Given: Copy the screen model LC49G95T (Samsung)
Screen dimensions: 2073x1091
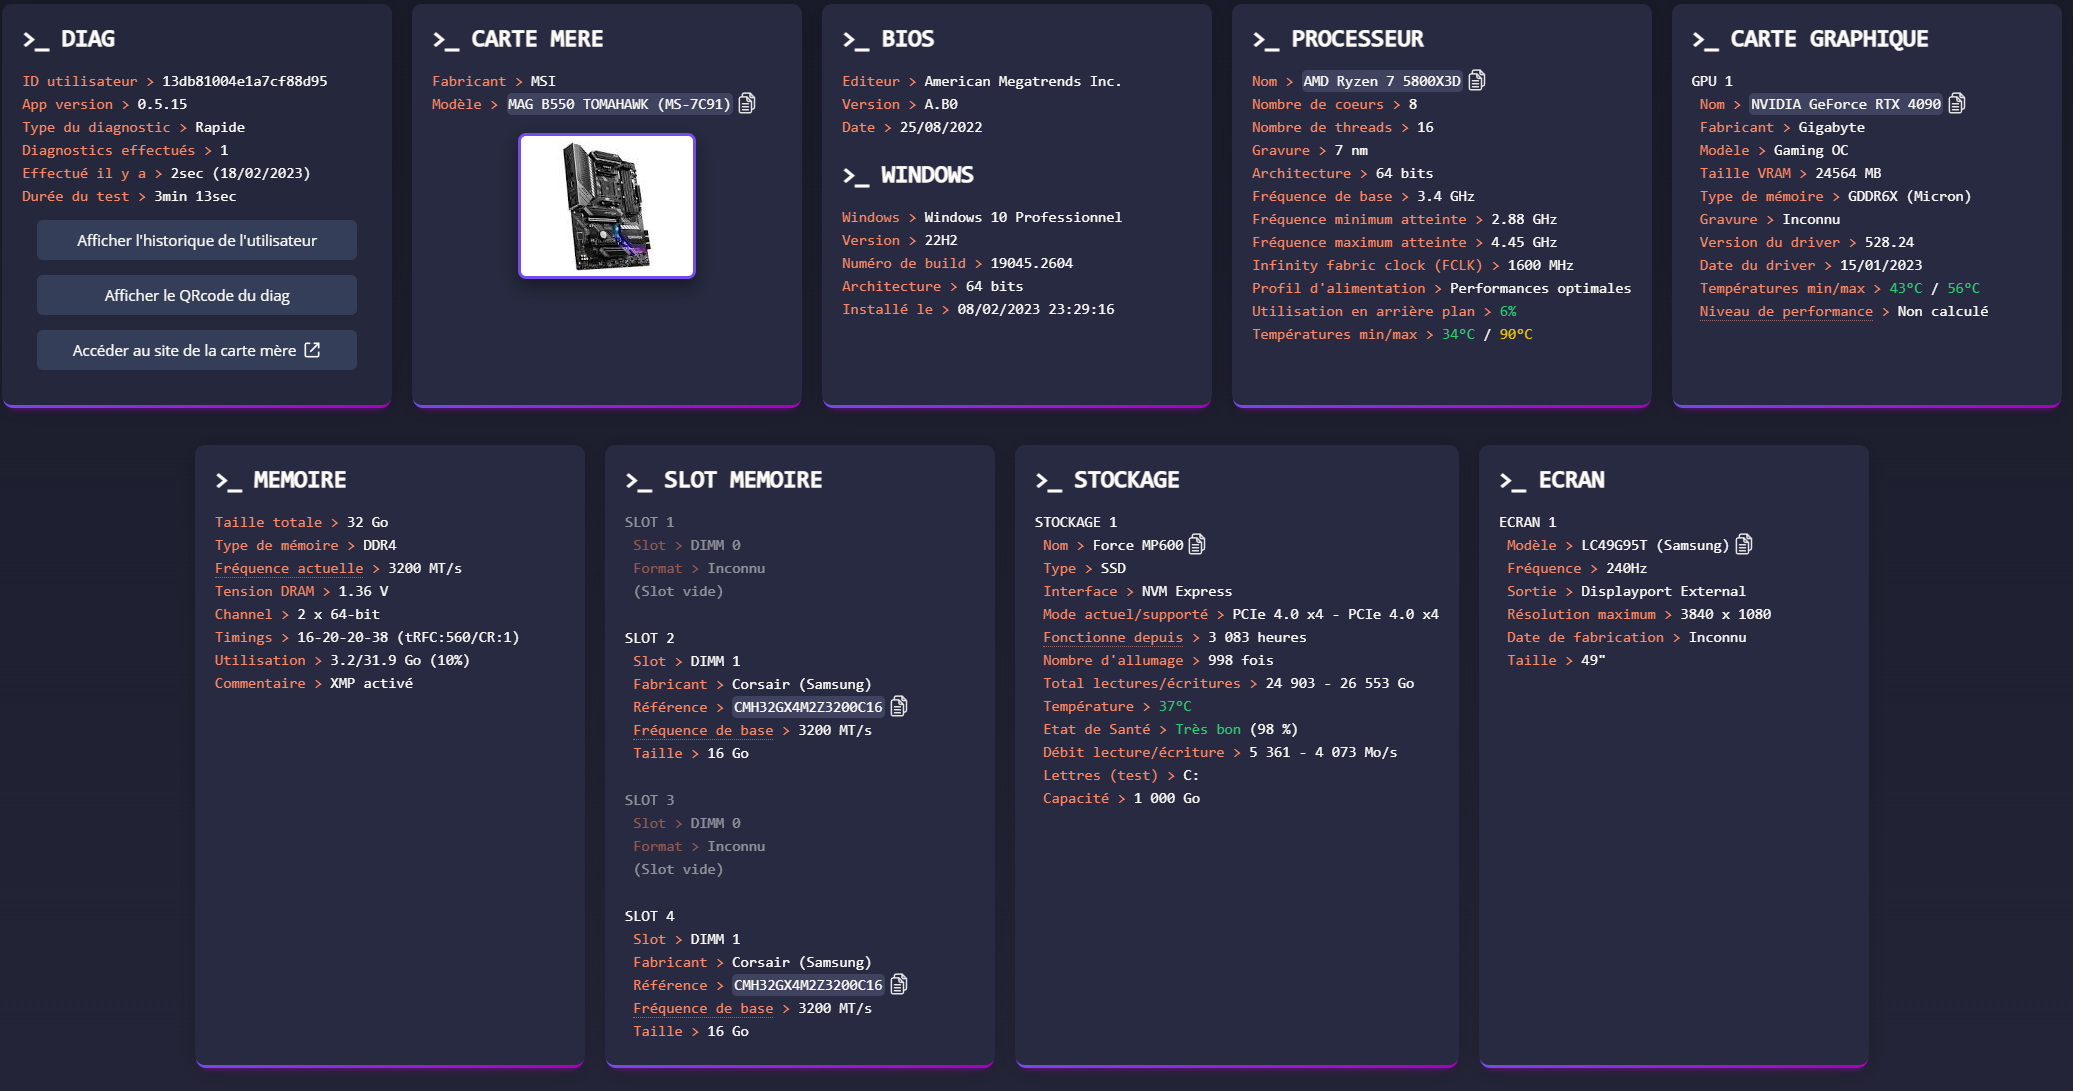Looking at the screenshot, I should click(1744, 544).
